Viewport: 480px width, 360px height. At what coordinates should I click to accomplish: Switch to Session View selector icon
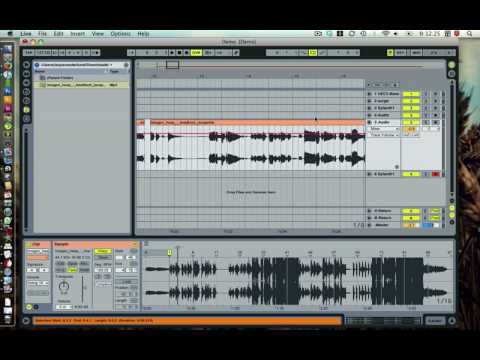(x=452, y=74)
